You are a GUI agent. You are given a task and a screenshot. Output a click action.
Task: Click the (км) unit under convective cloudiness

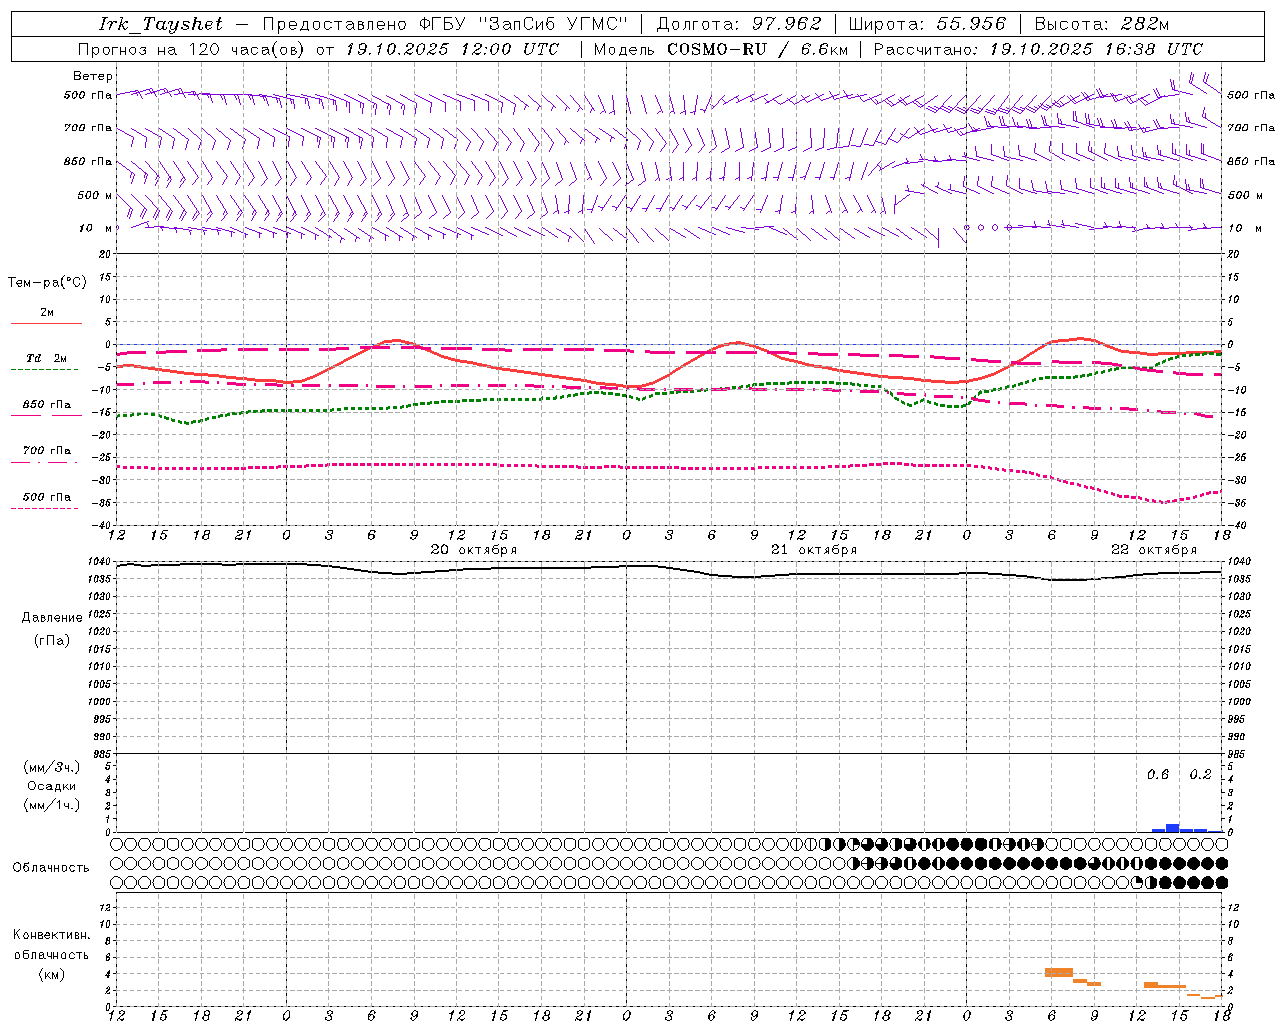click(x=51, y=974)
